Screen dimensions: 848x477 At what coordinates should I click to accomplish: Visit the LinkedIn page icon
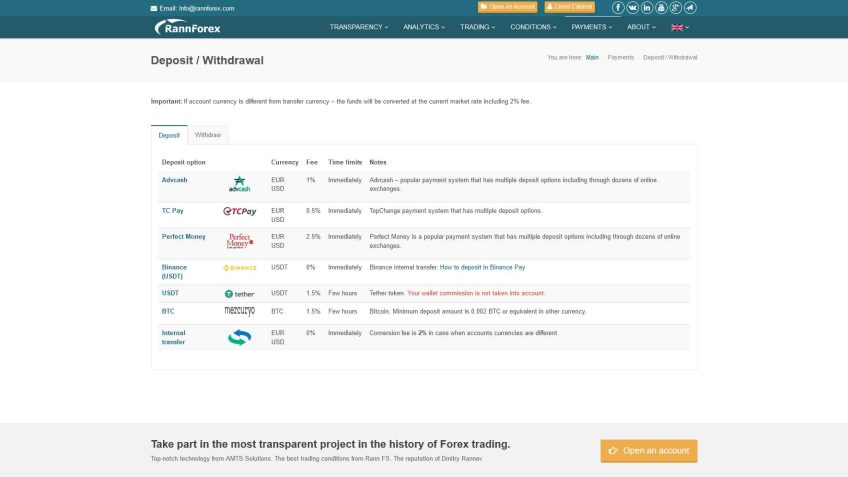(x=647, y=7)
